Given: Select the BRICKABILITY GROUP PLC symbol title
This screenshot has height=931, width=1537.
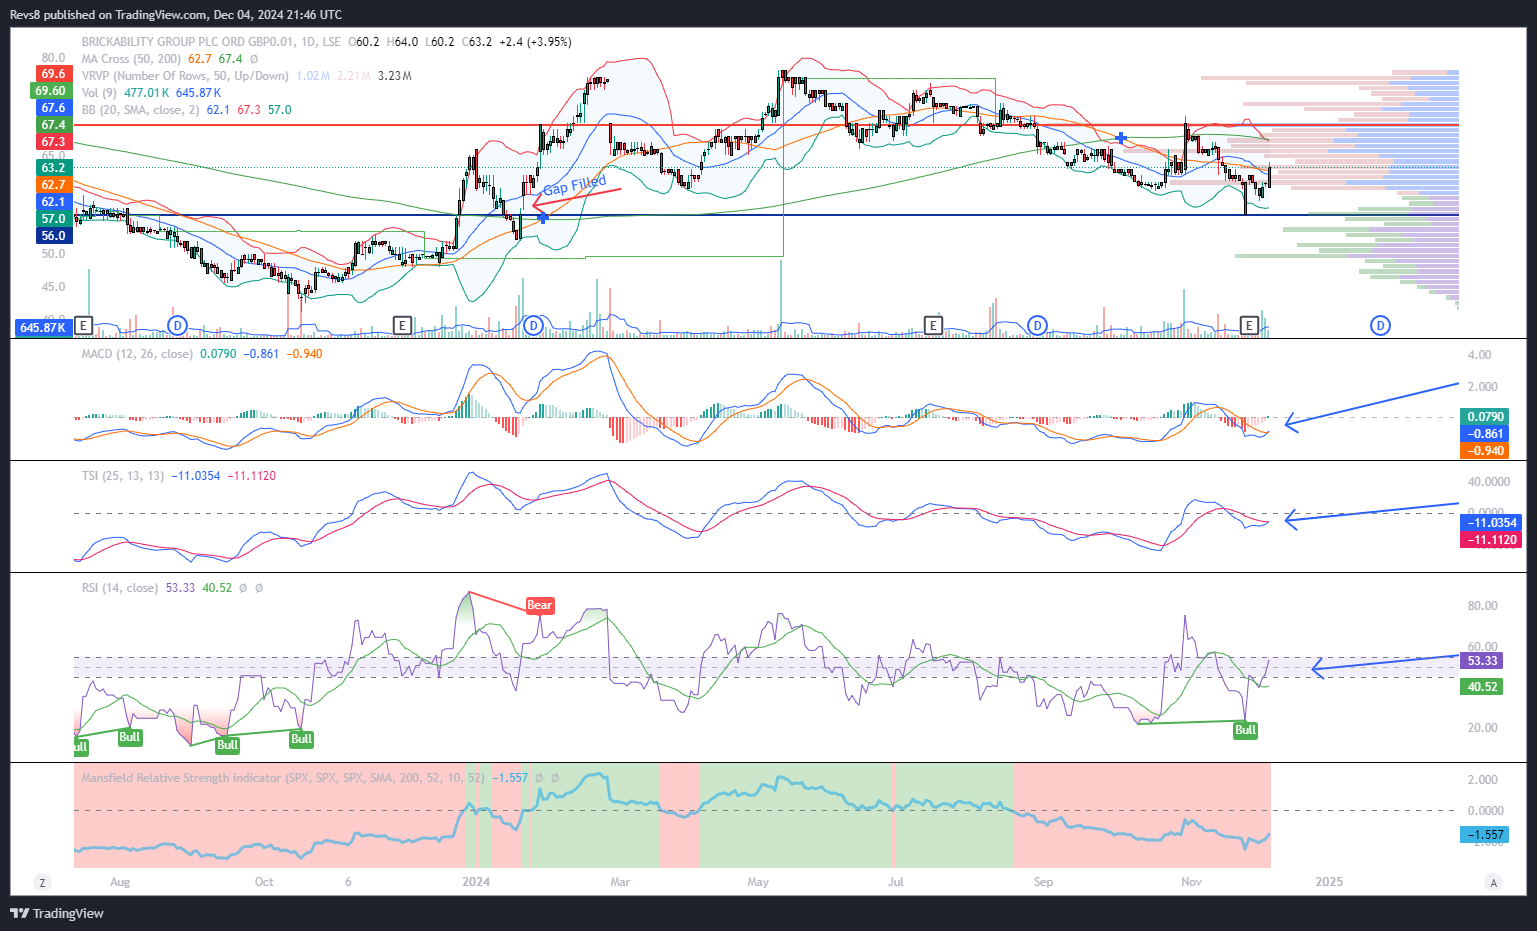Looking at the screenshot, I should point(212,42).
